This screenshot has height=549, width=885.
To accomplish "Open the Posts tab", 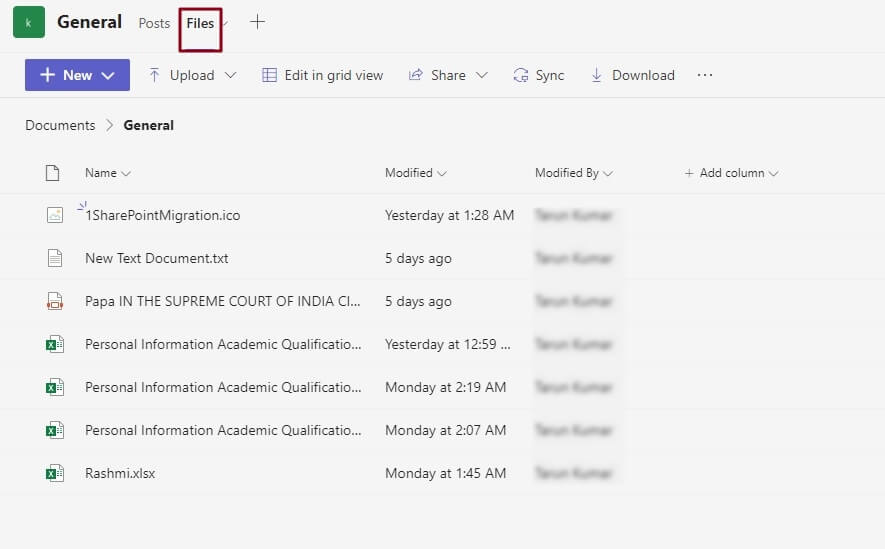I will point(154,23).
